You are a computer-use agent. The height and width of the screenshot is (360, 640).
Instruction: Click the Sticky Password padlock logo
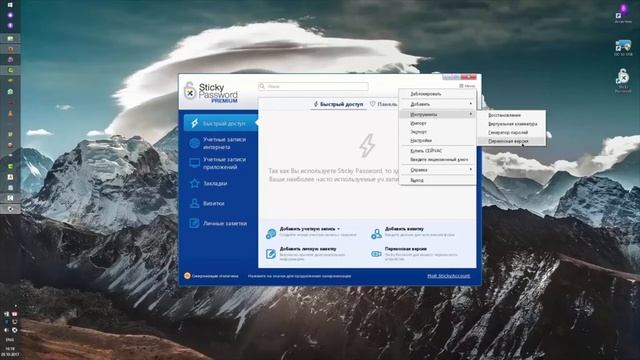(x=189, y=91)
